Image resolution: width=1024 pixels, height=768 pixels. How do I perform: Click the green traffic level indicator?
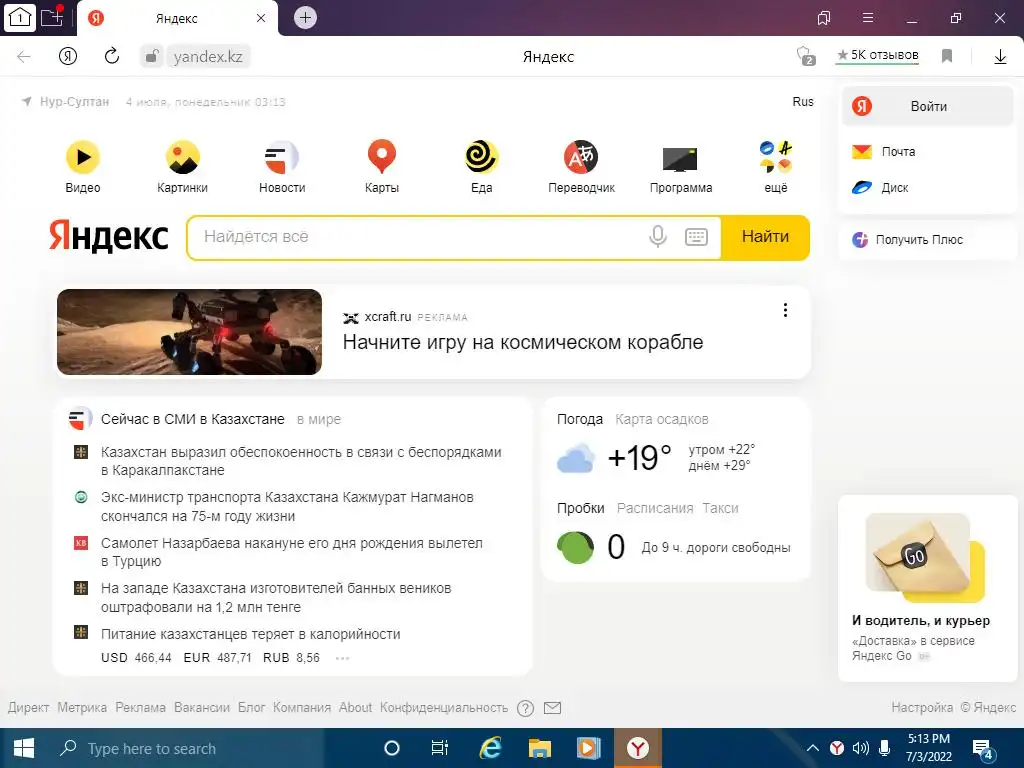pyautogui.click(x=575, y=547)
